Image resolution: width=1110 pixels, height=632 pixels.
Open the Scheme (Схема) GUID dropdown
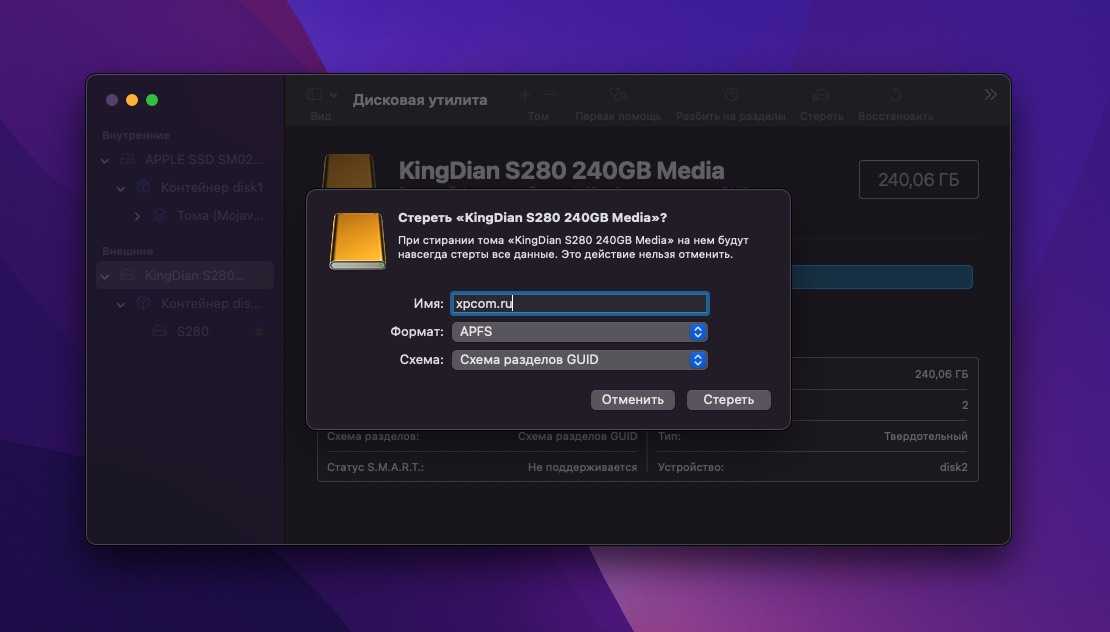pos(580,359)
